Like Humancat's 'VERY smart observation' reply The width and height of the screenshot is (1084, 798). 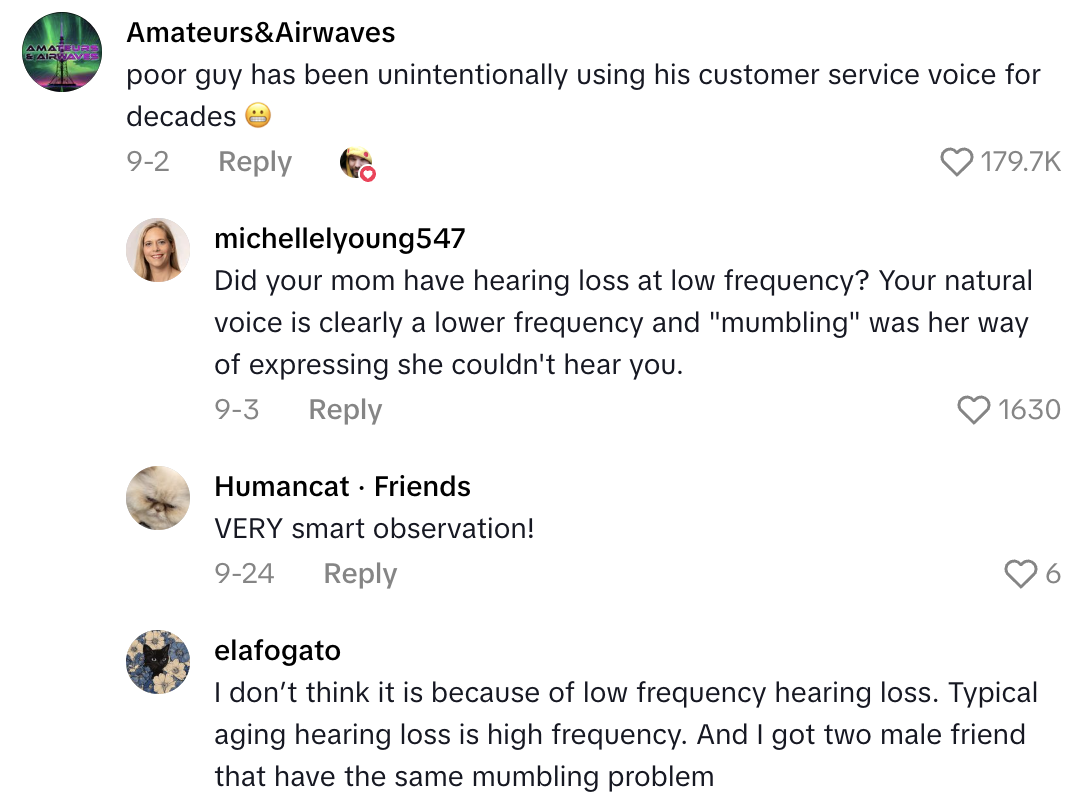coord(1021,574)
